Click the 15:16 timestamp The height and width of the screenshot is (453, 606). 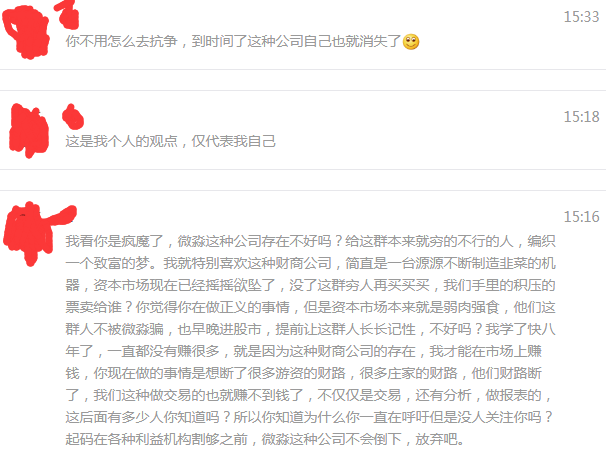coord(581,217)
